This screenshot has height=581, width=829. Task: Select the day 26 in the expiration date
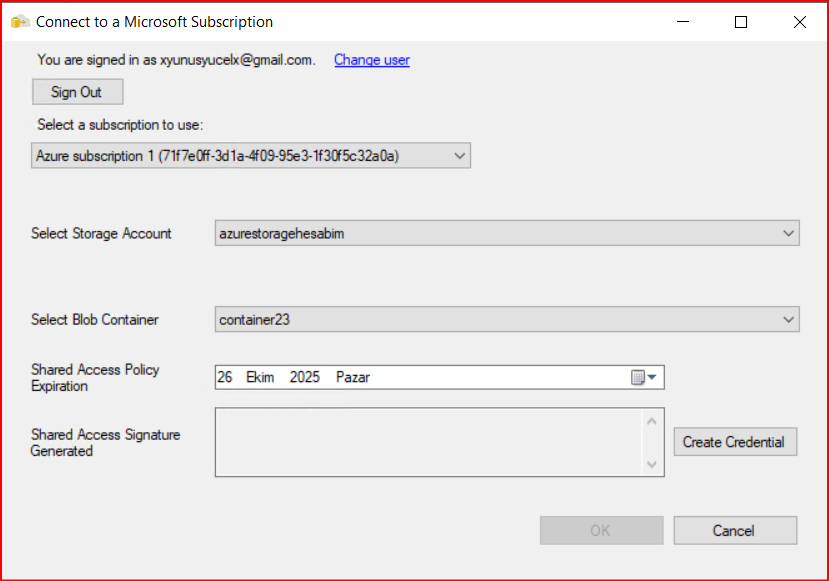point(225,378)
